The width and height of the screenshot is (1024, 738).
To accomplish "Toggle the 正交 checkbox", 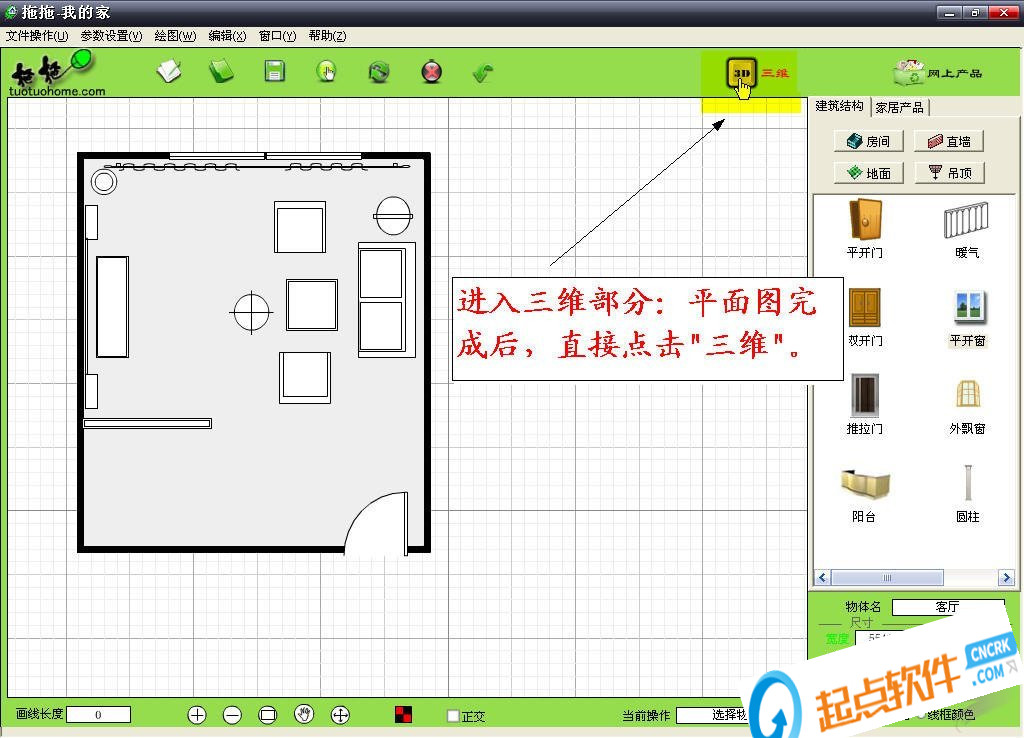I will [x=453, y=716].
